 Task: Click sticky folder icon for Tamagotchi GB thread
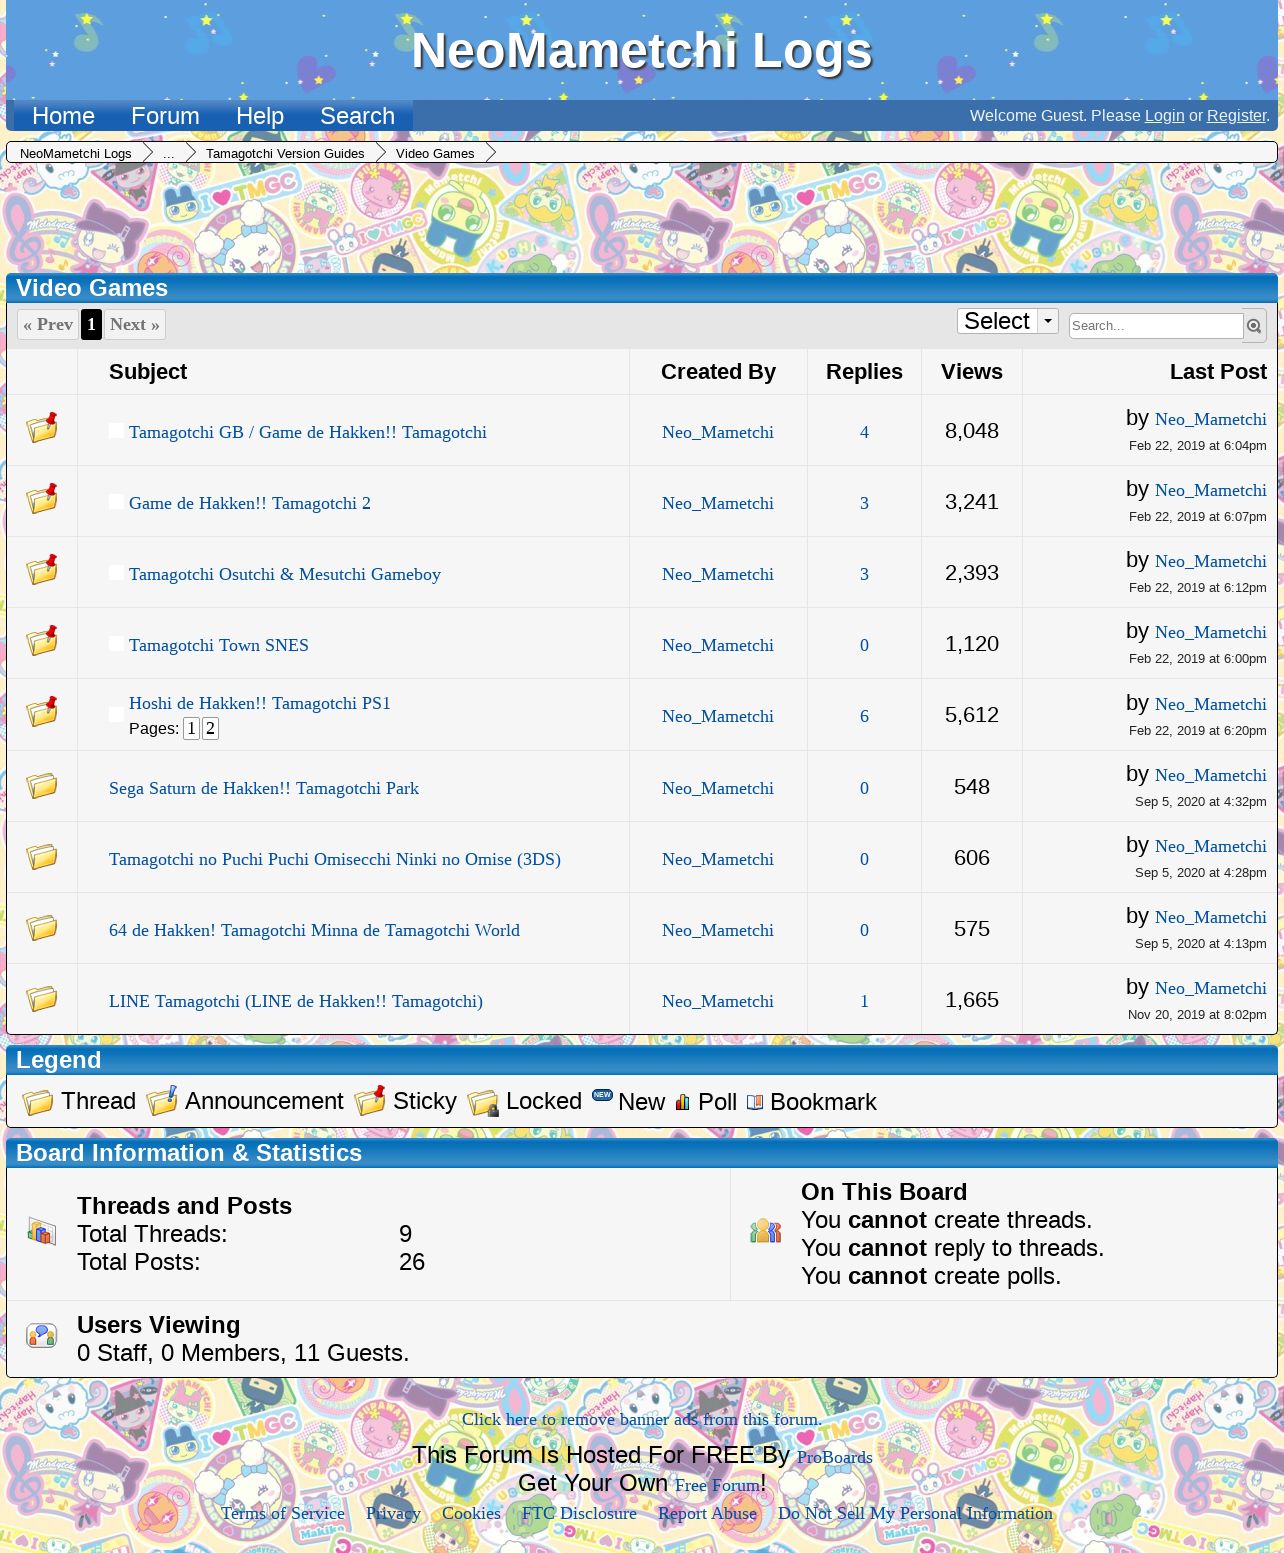click(42, 428)
